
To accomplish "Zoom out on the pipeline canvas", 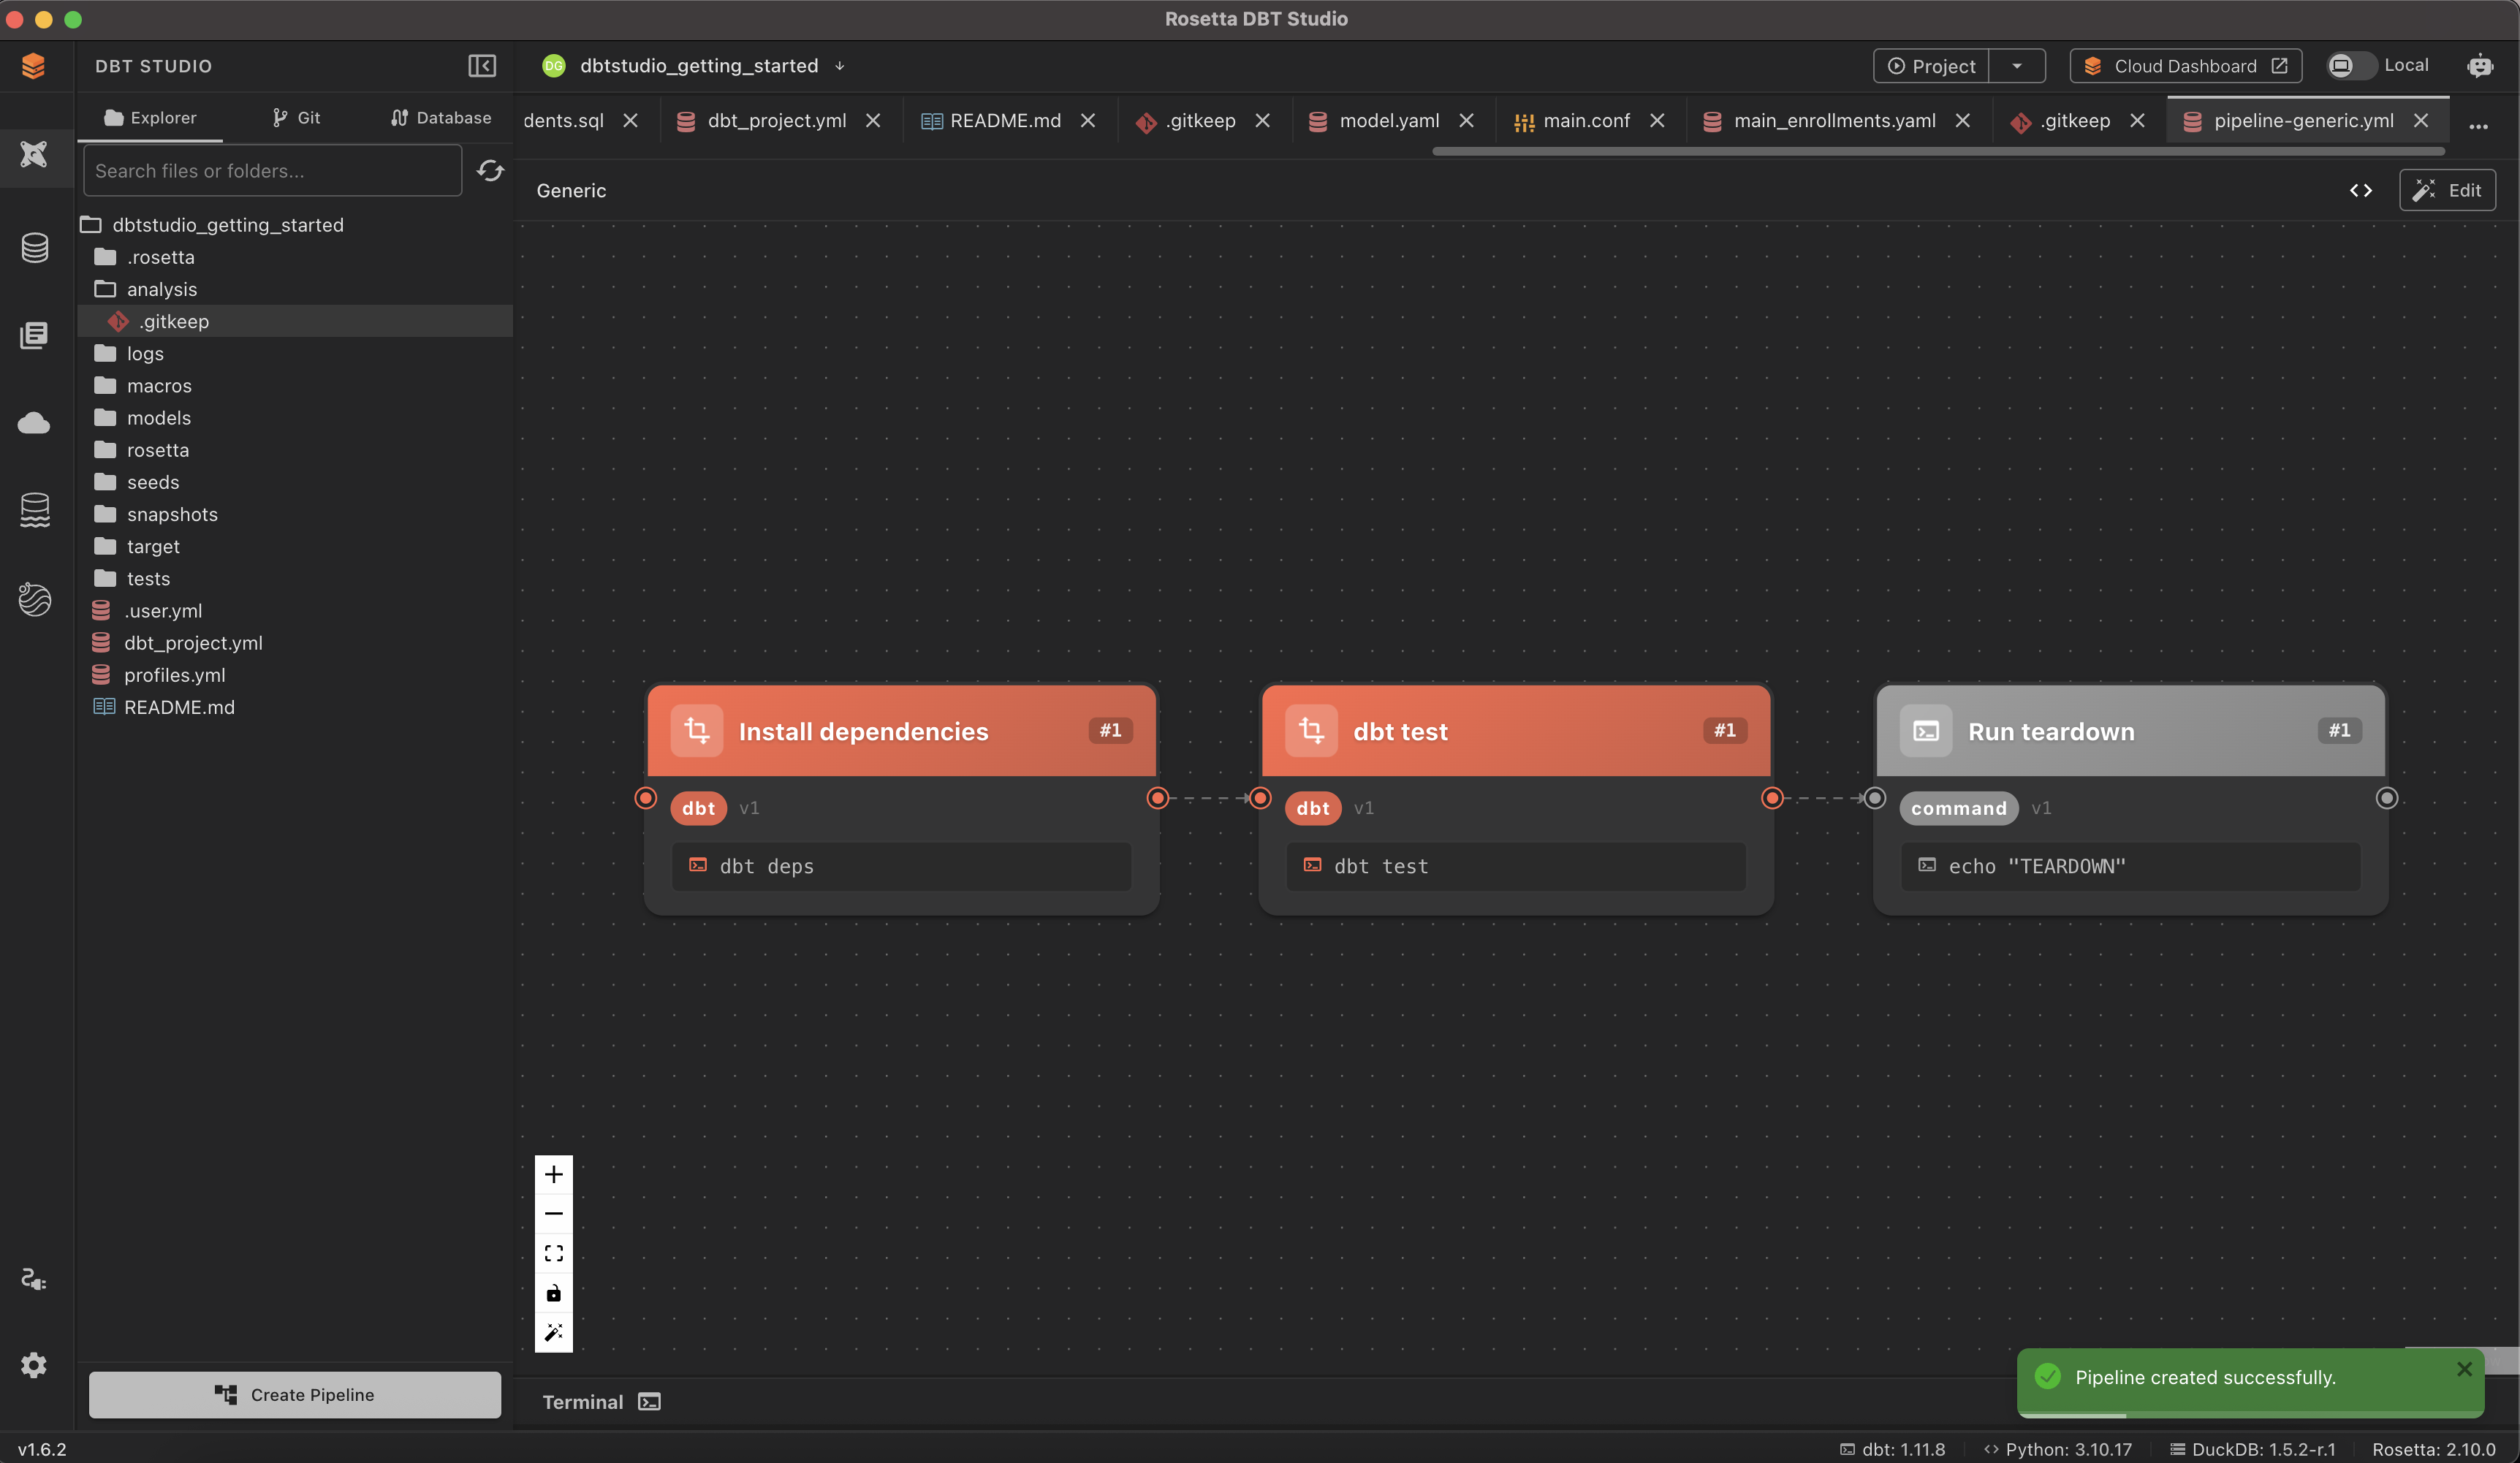I will point(554,1214).
